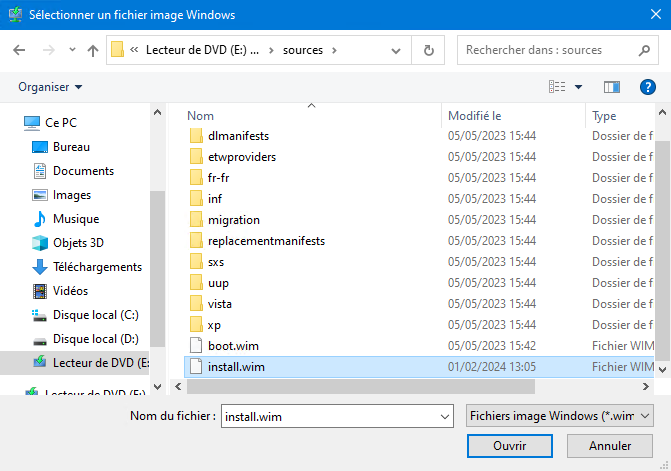Open Images in the sidebar
This screenshot has height=471, width=671.
61,195
